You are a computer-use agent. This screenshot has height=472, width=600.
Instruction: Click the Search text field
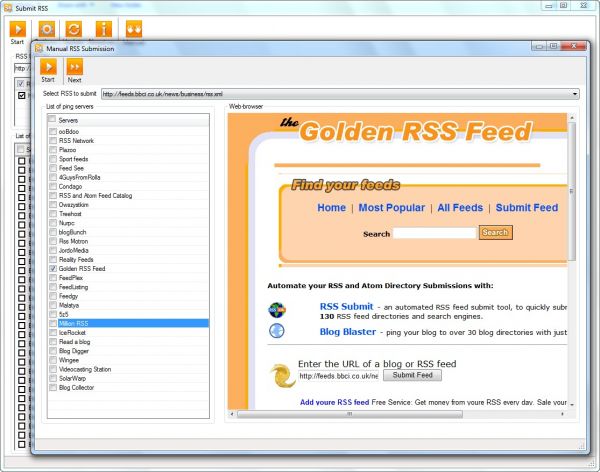pyautogui.click(x=435, y=233)
